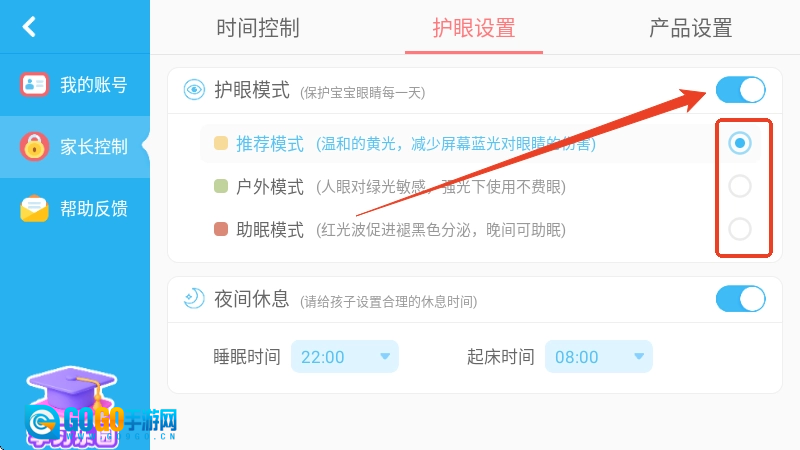Open the 睡眠时间 22:00 dropdown

[x=345, y=357]
